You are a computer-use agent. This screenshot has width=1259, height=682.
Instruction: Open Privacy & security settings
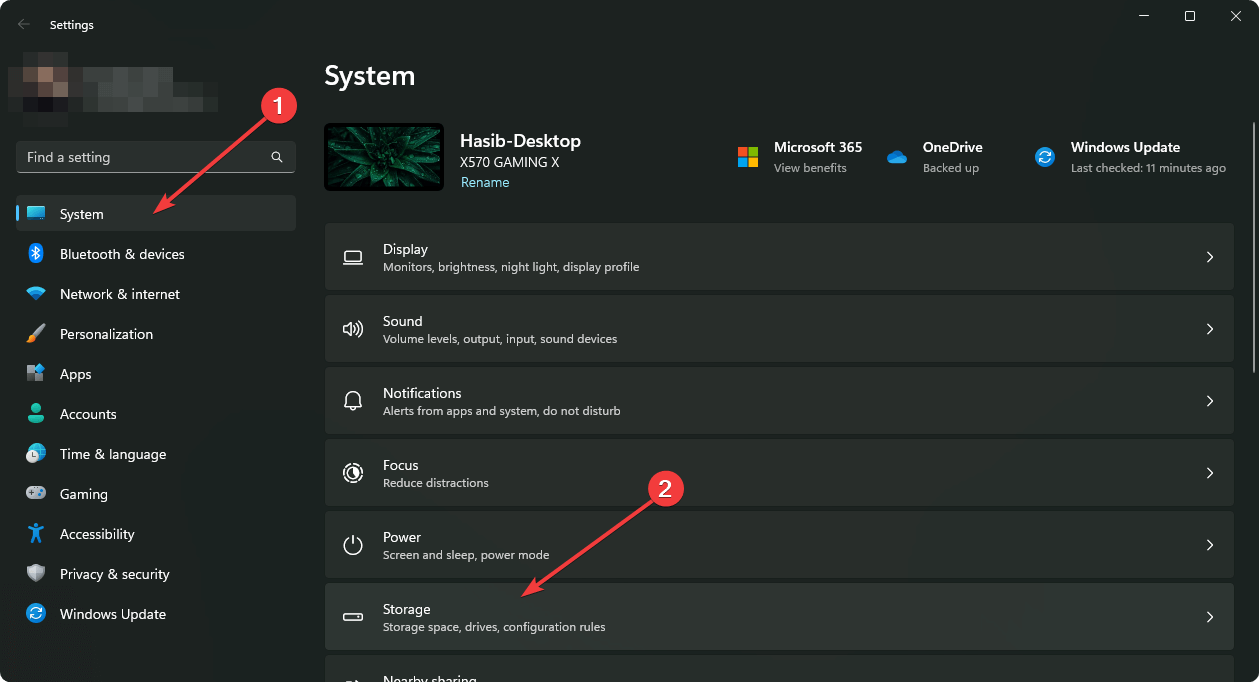tap(156, 573)
